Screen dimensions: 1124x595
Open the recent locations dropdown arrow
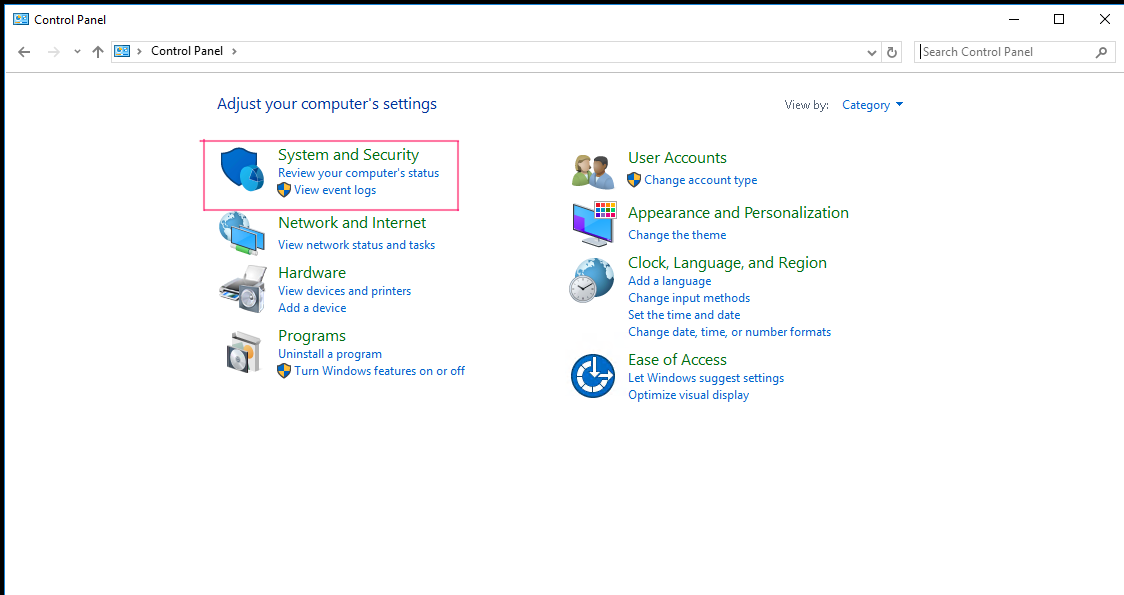(77, 52)
